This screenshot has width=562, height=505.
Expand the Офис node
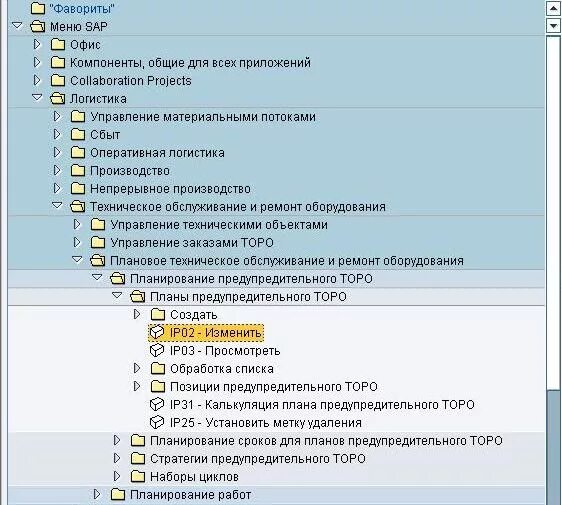[37, 44]
